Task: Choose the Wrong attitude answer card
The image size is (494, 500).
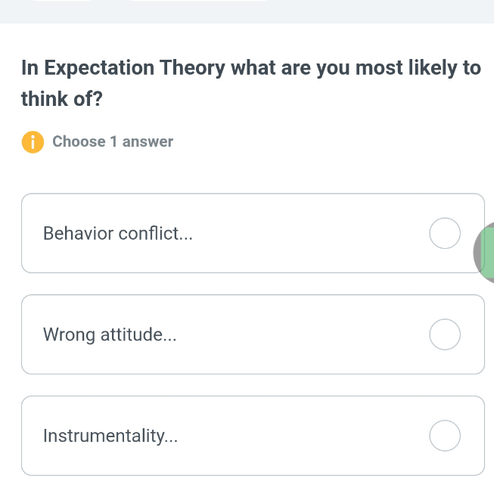Action: click(x=253, y=334)
